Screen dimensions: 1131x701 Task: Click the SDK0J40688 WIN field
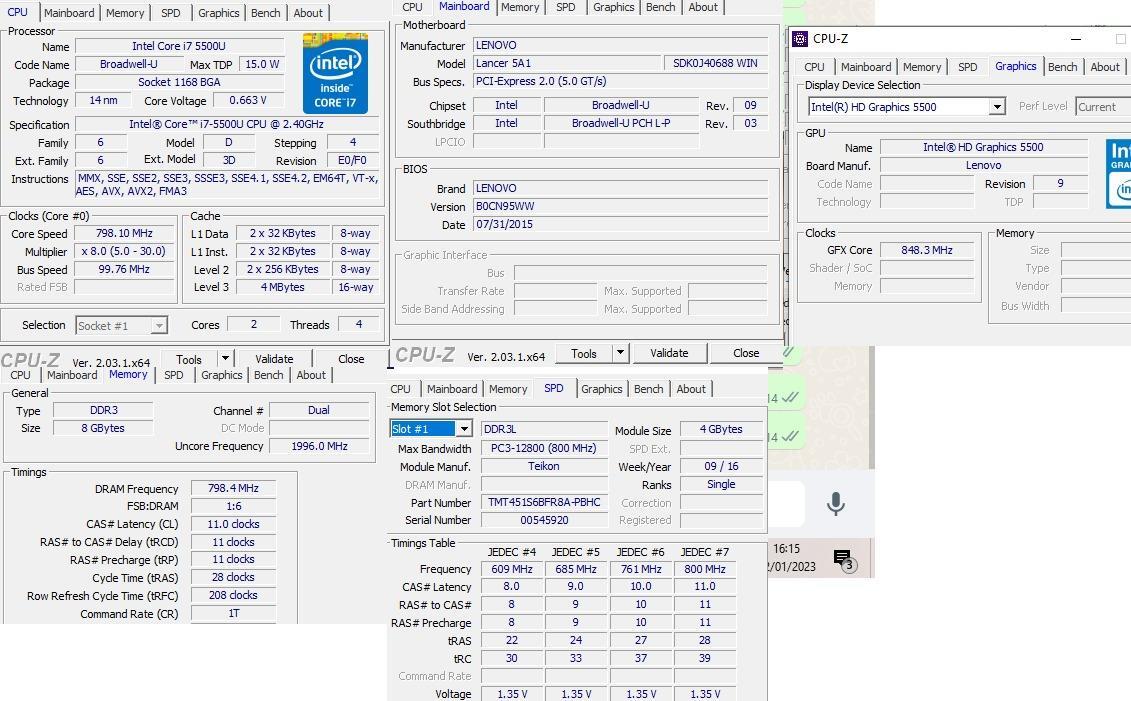(x=716, y=63)
